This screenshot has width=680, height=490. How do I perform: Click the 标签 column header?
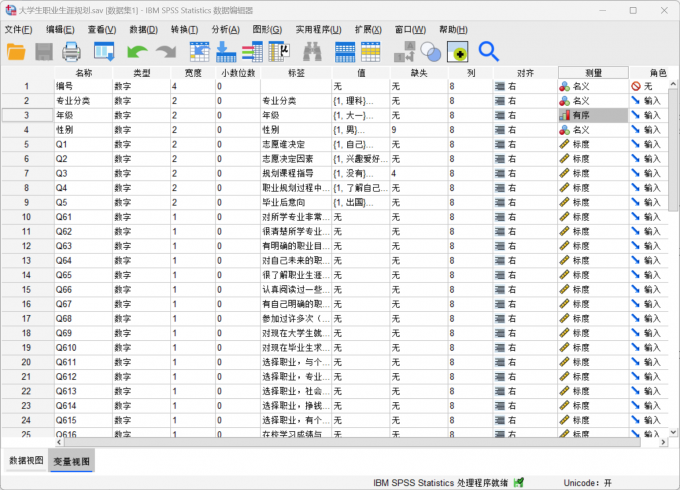click(x=297, y=73)
